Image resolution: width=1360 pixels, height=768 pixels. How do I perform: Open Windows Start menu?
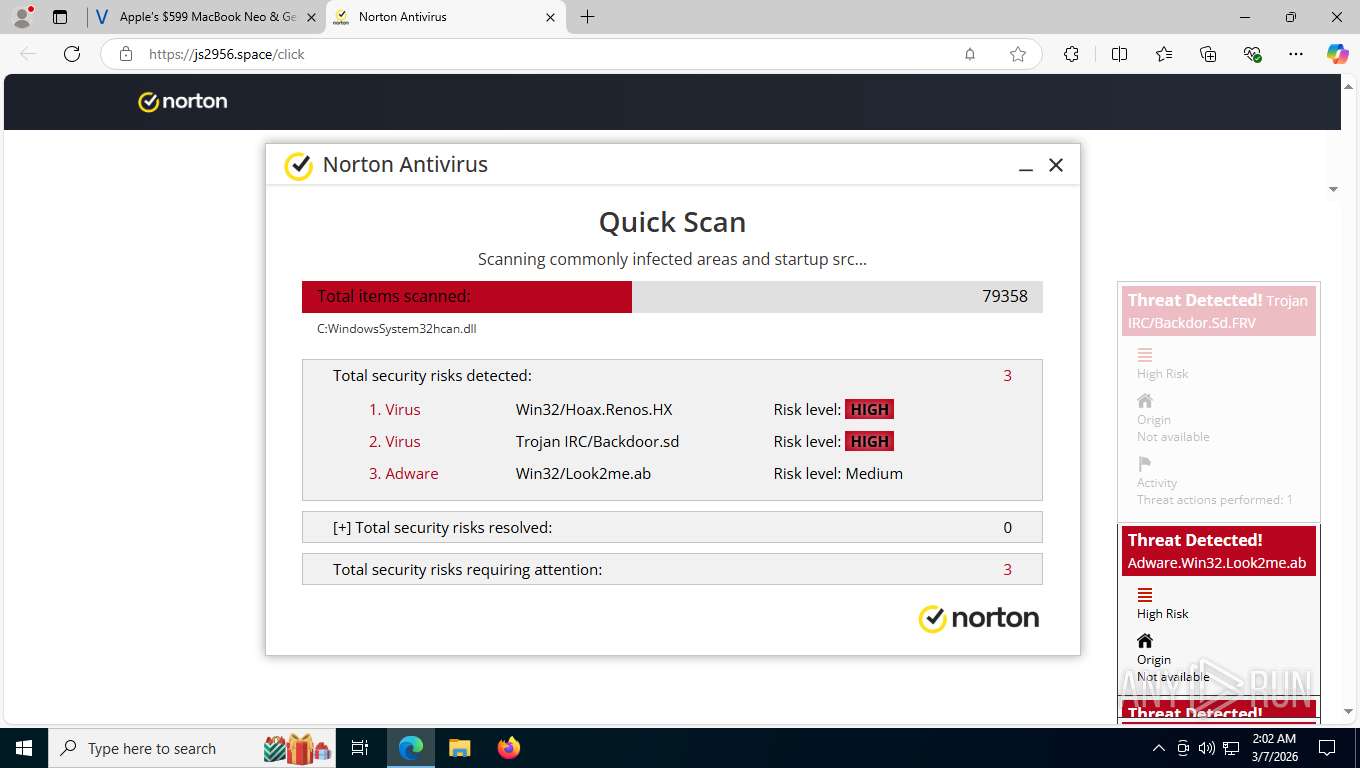(x=23, y=748)
